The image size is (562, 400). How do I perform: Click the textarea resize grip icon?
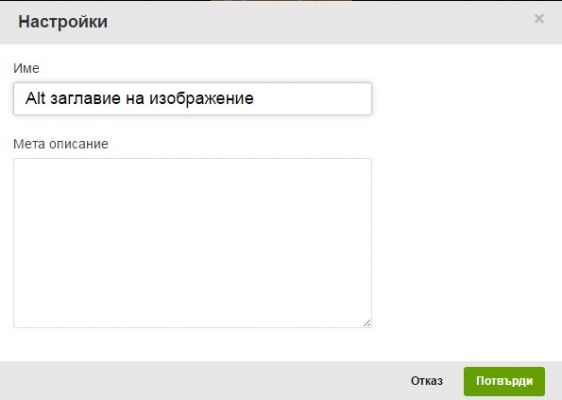pos(367,323)
